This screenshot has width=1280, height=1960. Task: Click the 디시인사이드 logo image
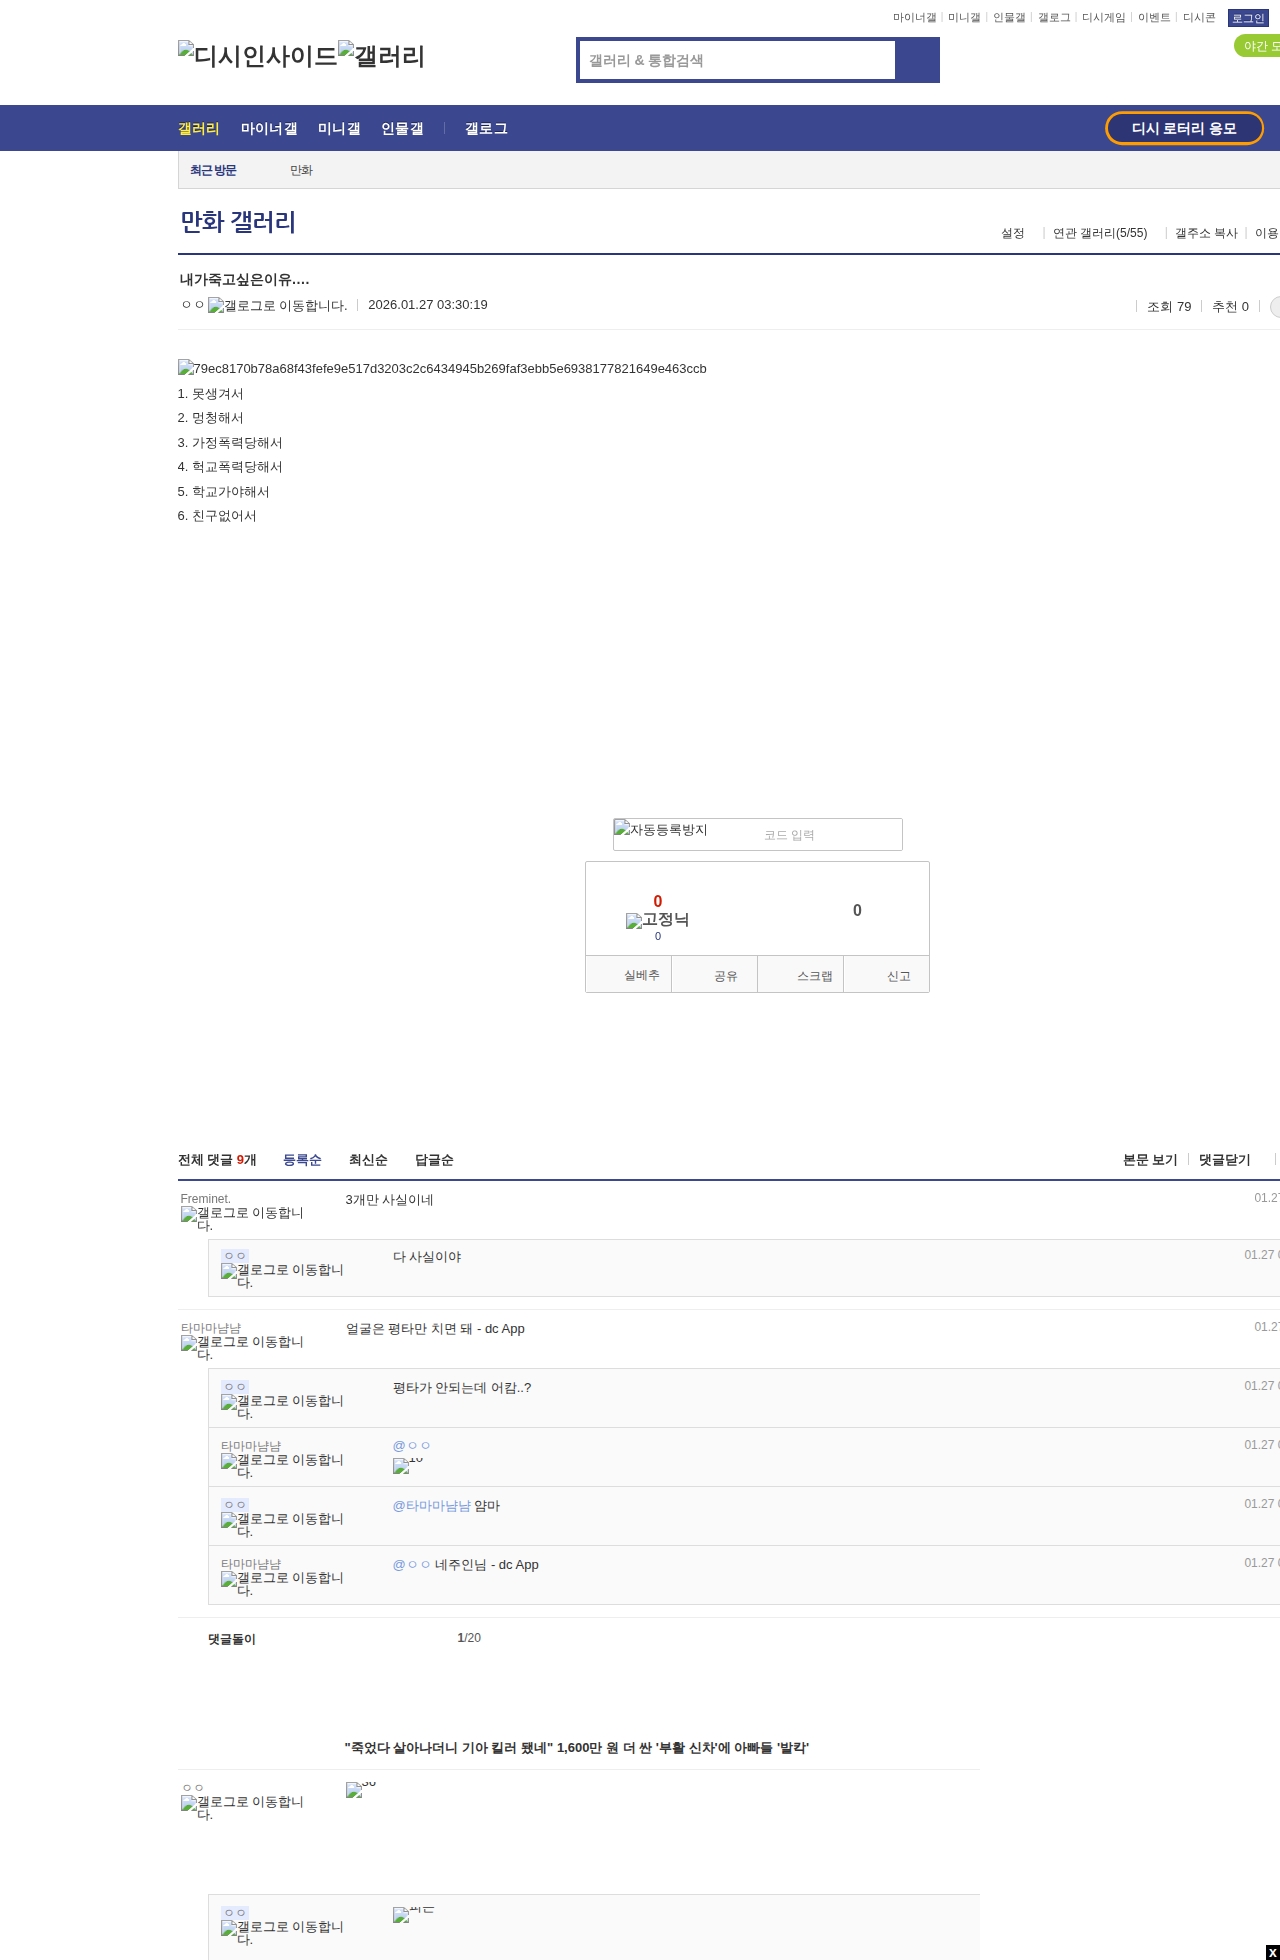pyautogui.click(x=258, y=56)
